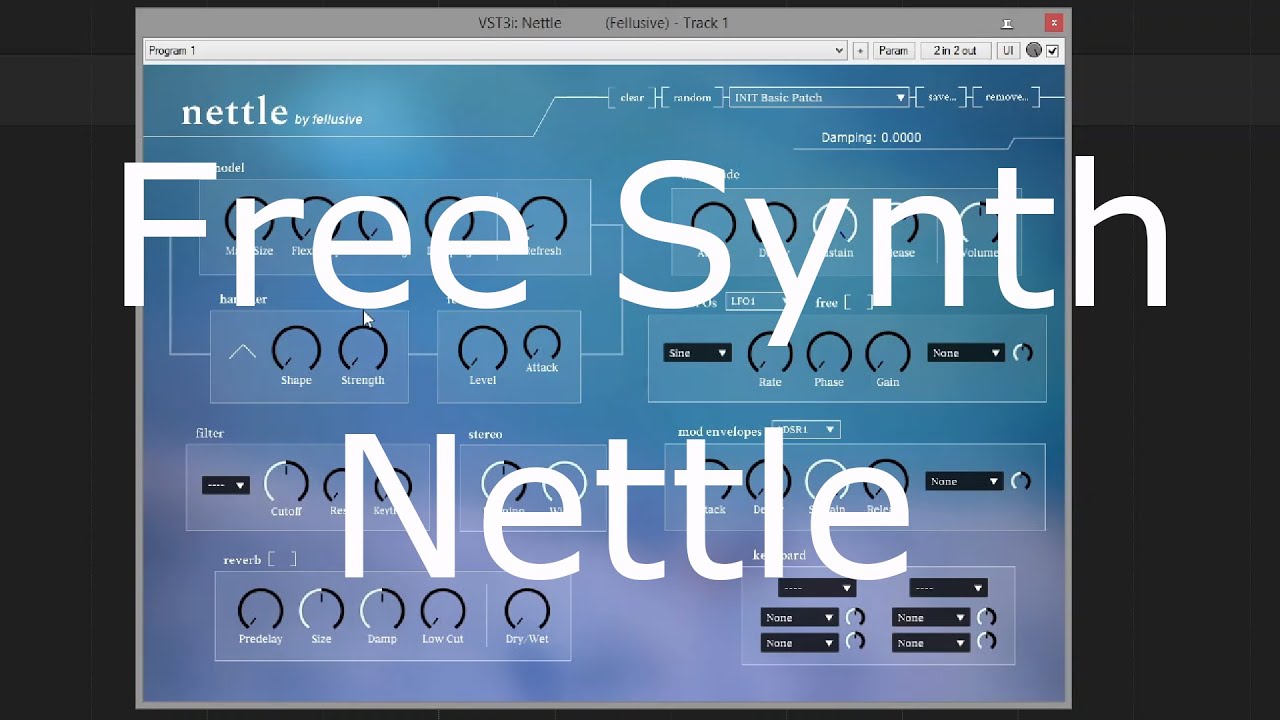The height and width of the screenshot is (720, 1280).
Task: Close the Nettle plugin window
Action: (x=1053, y=22)
